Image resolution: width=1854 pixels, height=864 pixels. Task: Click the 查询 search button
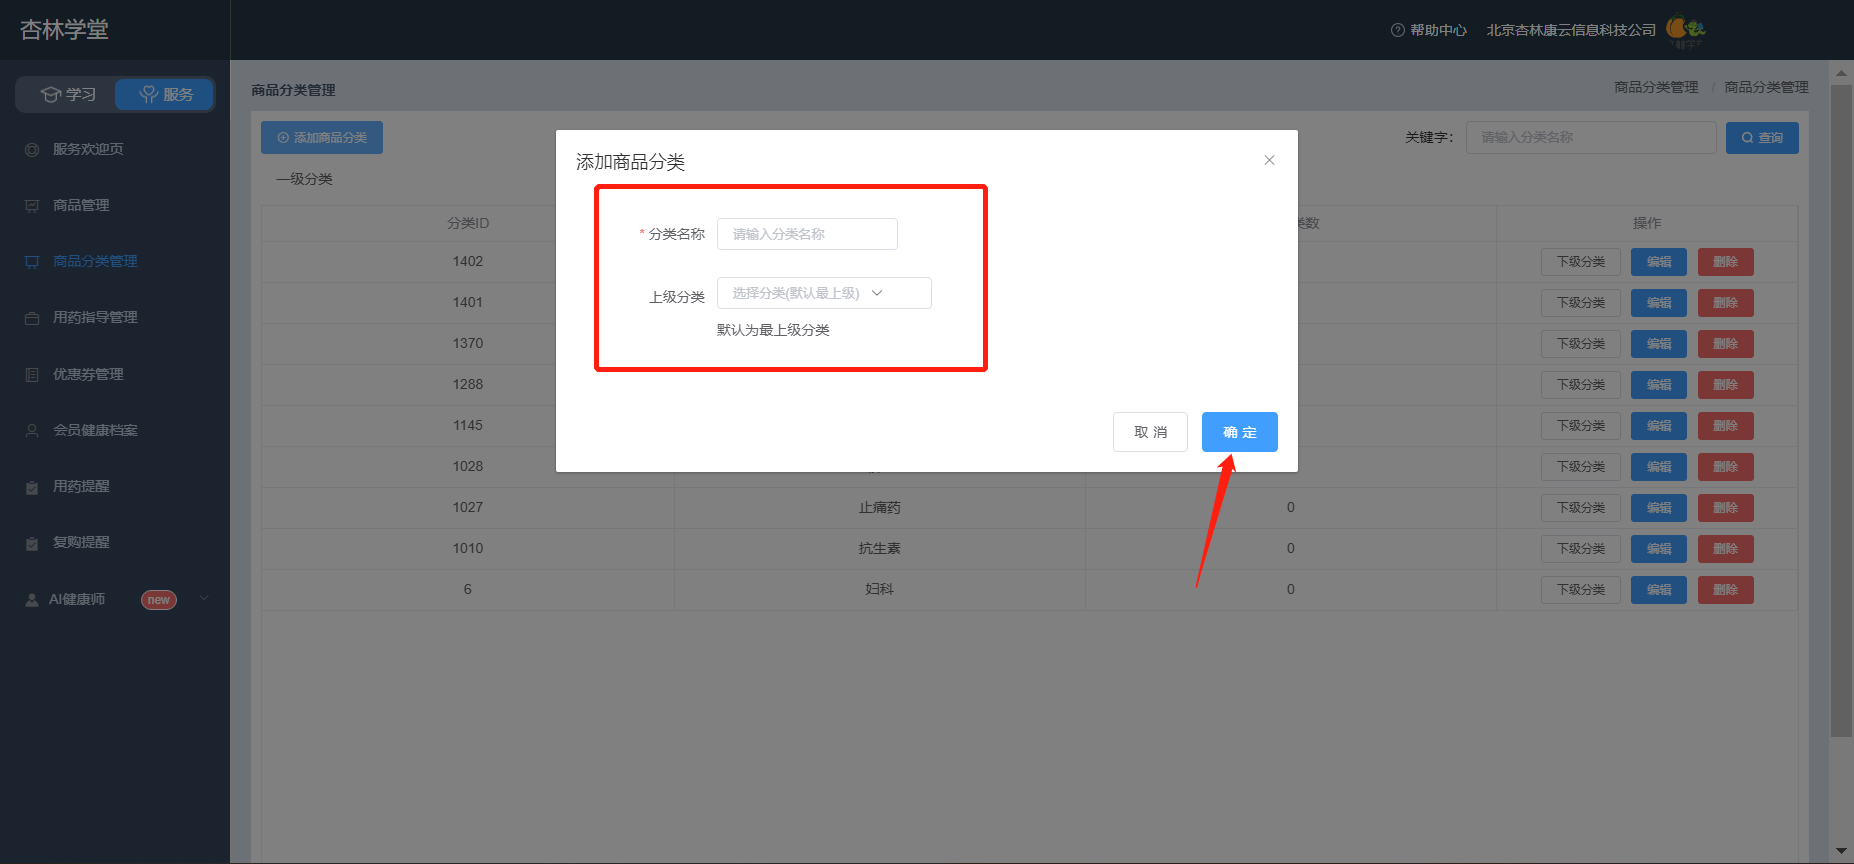pos(1762,138)
